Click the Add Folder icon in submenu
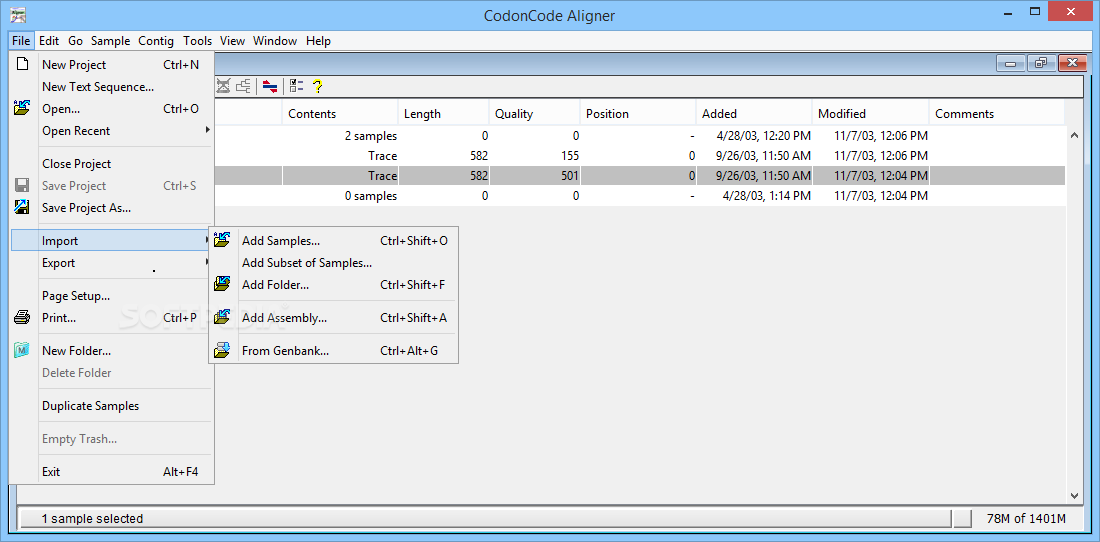The width and height of the screenshot is (1100, 542). (x=222, y=285)
